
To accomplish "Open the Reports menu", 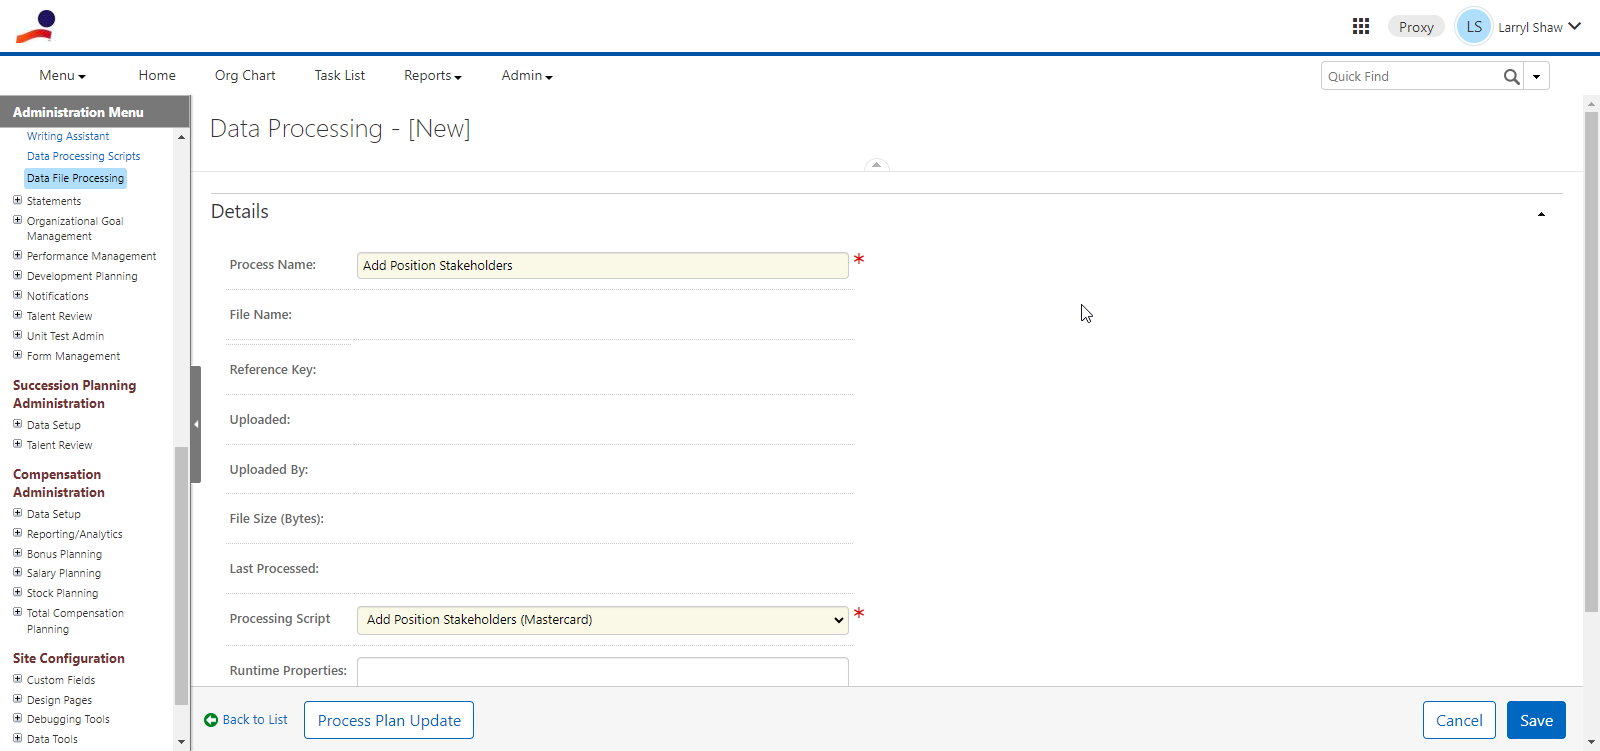I will click(432, 75).
